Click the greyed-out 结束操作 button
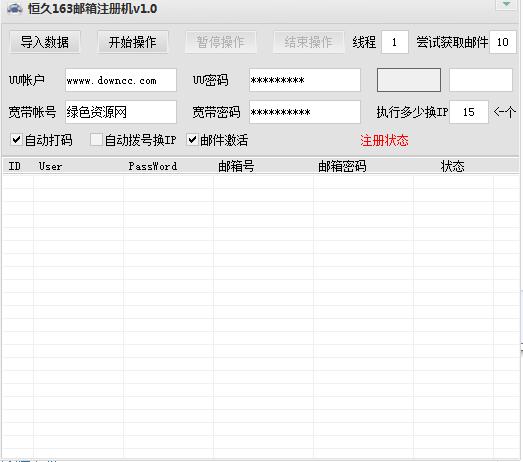523x462 pixels. click(309, 42)
